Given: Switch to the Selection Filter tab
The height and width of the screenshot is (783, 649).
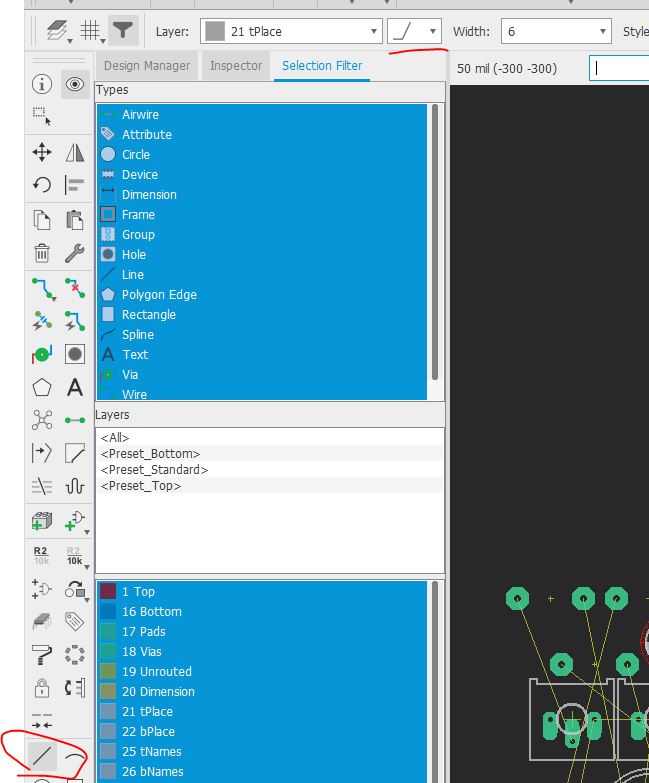Looking at the screenshot, I should 322,65.
